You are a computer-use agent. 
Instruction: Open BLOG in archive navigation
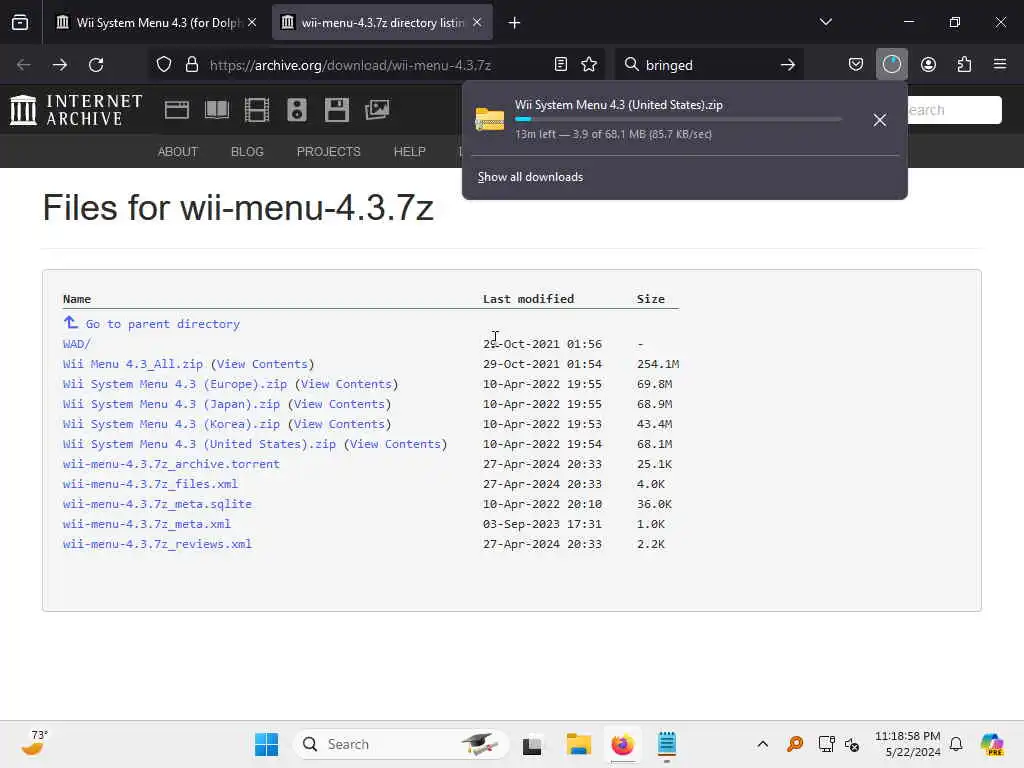pos(247,152)
